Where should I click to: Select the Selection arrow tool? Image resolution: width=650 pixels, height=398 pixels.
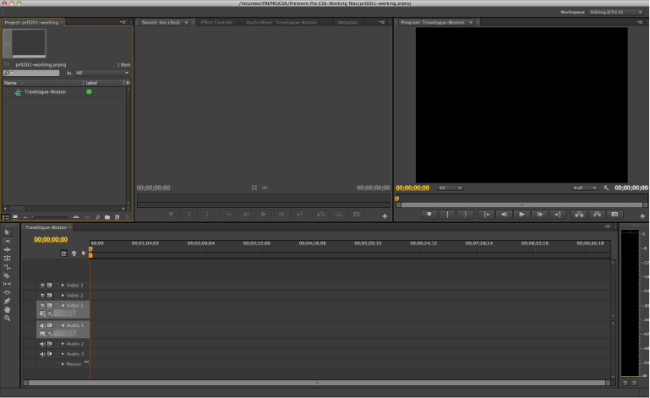tap(7, 233)
